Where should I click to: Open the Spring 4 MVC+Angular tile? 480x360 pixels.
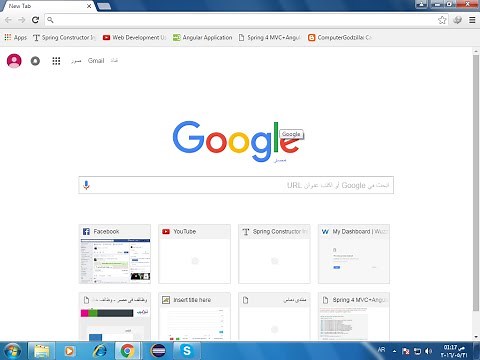pyautogui.click(x=354, y=316)
